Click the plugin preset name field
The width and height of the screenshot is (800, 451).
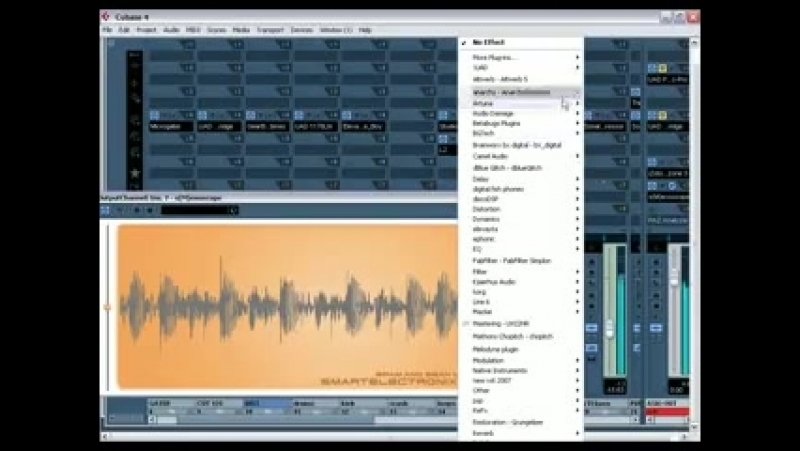(x=195, y=210)
